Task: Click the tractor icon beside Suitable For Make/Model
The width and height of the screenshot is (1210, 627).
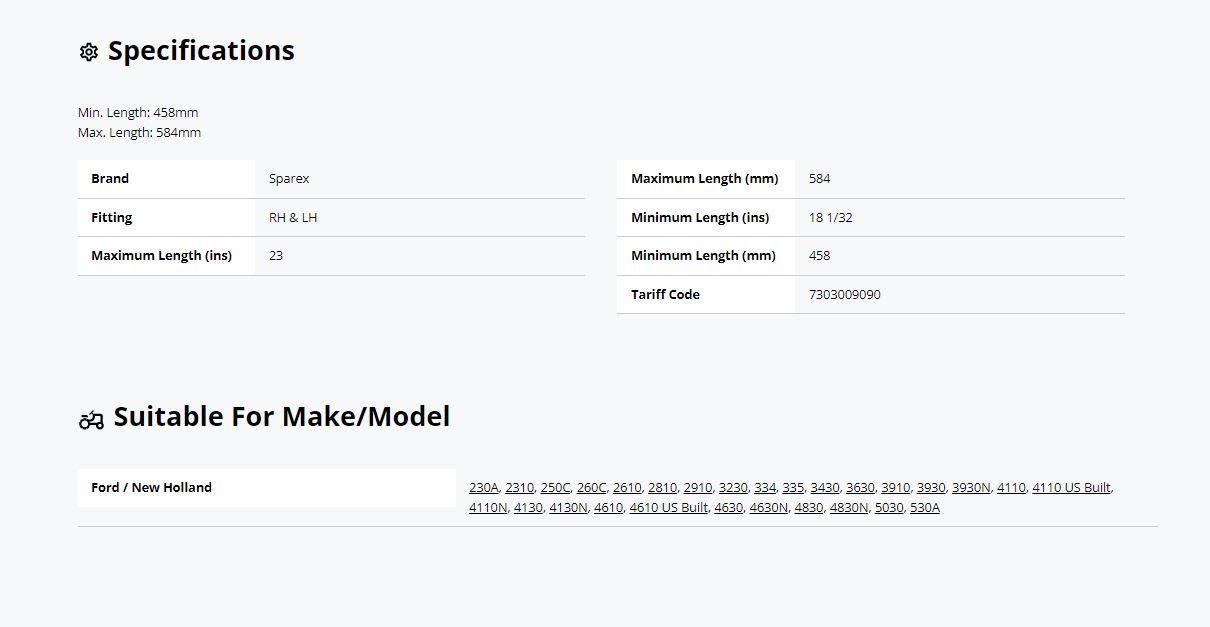Action: tap(91, 420)
